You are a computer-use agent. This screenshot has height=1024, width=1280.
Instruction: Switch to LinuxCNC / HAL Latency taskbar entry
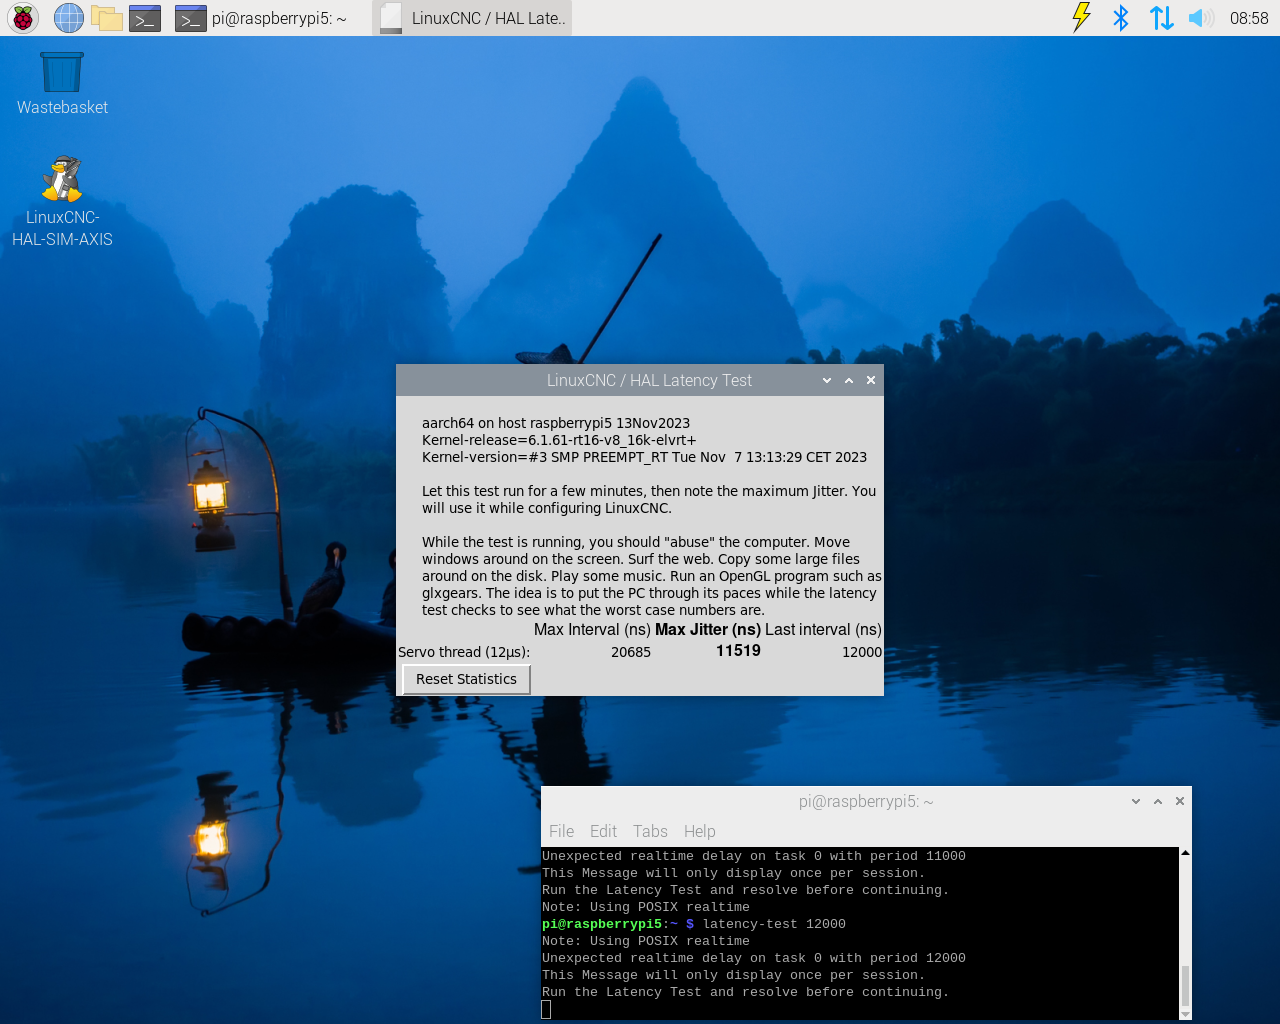472,18
